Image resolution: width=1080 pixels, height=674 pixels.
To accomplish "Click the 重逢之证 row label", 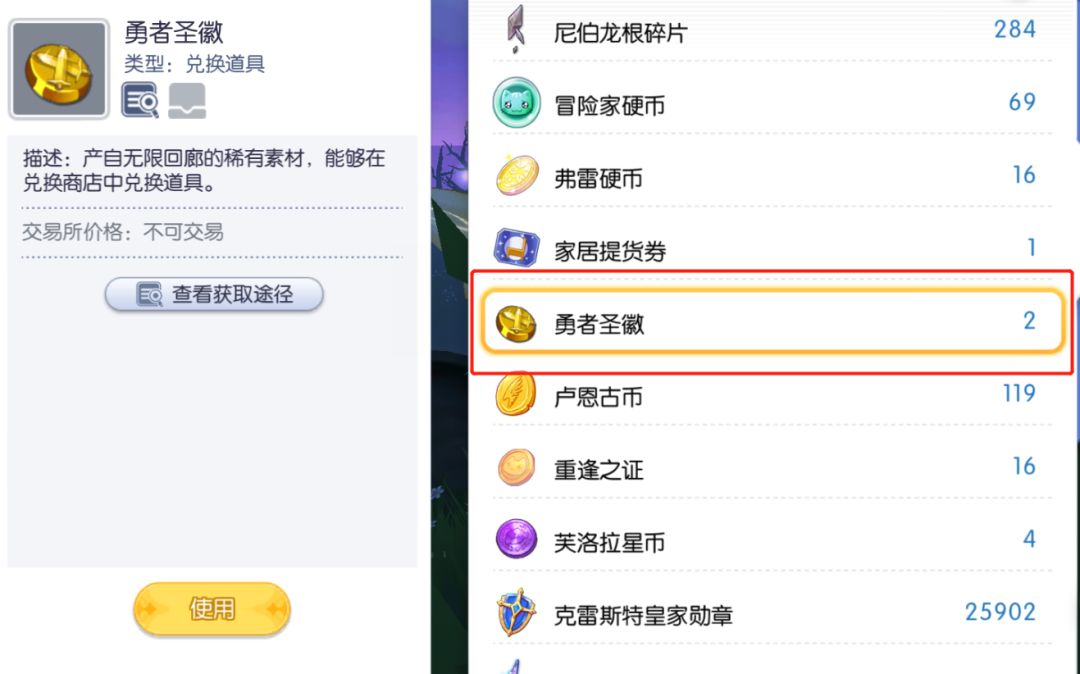I will pyautogui.click(x=598, y=469).
